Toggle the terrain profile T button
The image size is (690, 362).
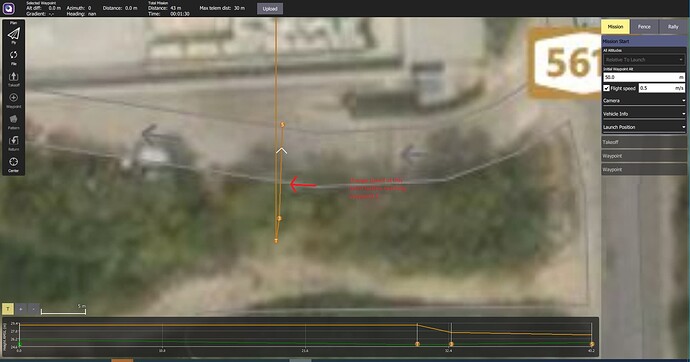coord(8,309)
